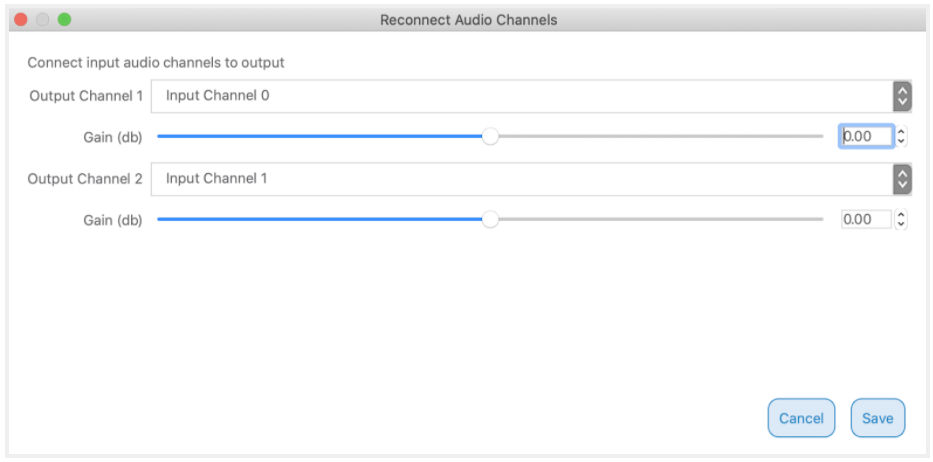Increase Output Channel 1 gain with up stepper

click(902, 132)
